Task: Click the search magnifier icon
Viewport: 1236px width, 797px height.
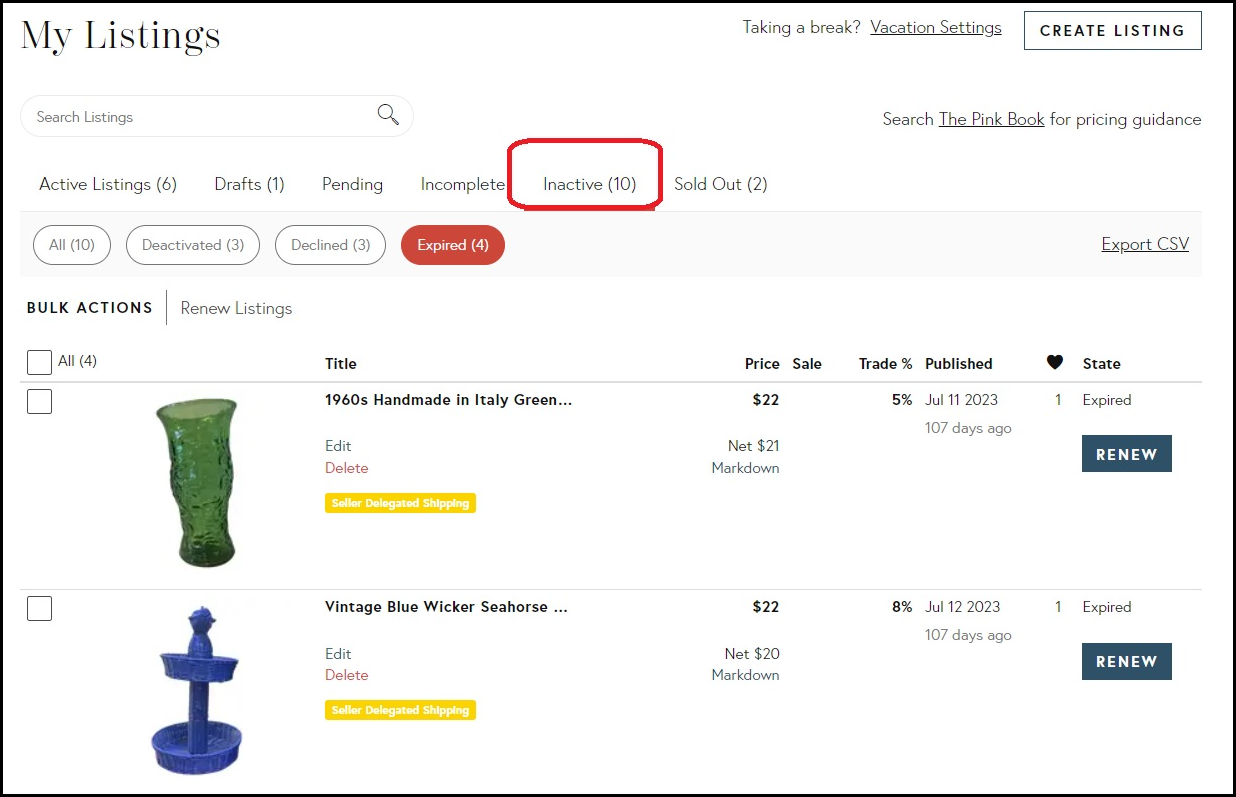Action: point(388,115)
